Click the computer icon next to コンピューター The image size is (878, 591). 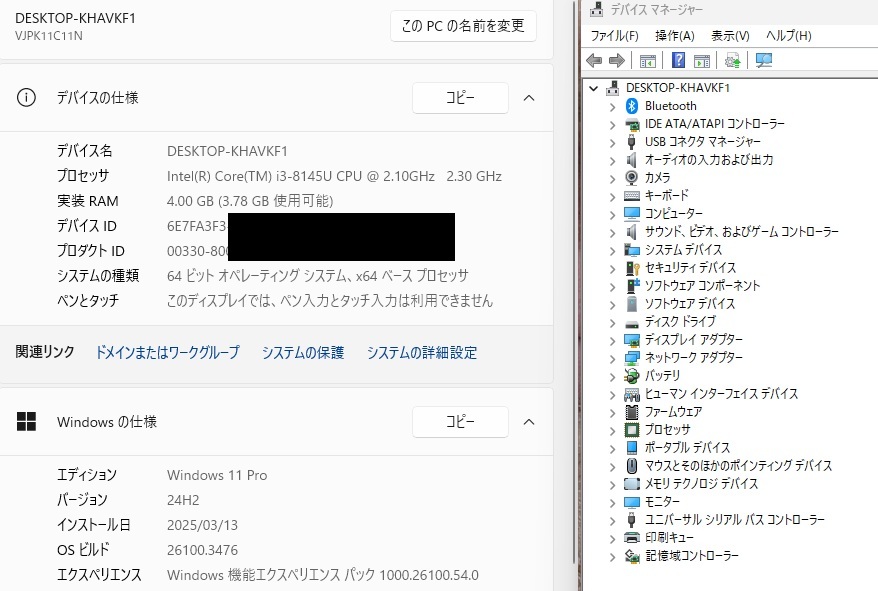pyautogui.click(x=632, y=214)
